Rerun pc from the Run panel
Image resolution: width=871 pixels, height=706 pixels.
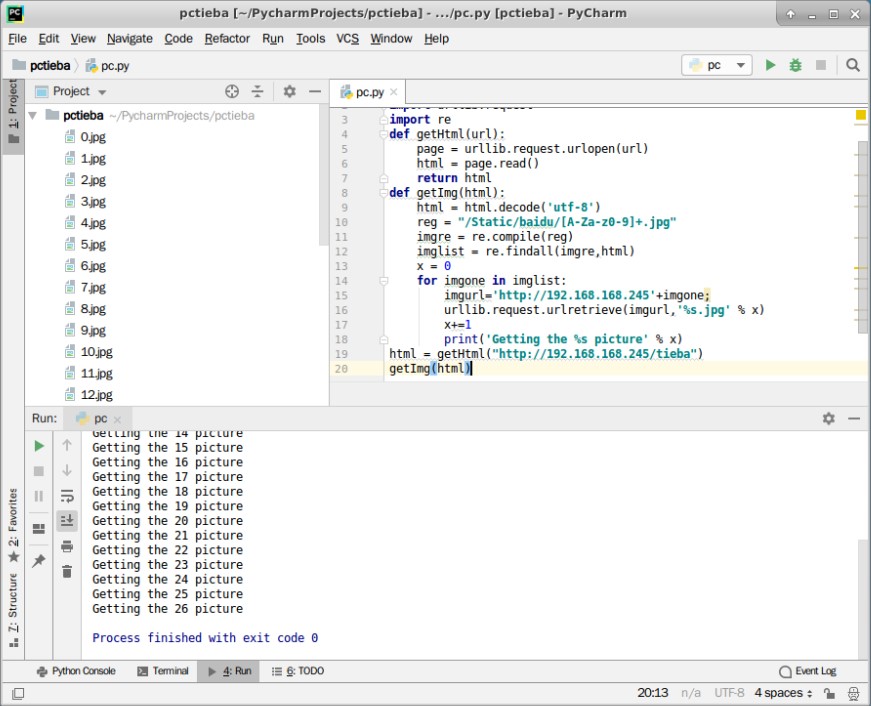pyautogui.click(x=39, y=445)
